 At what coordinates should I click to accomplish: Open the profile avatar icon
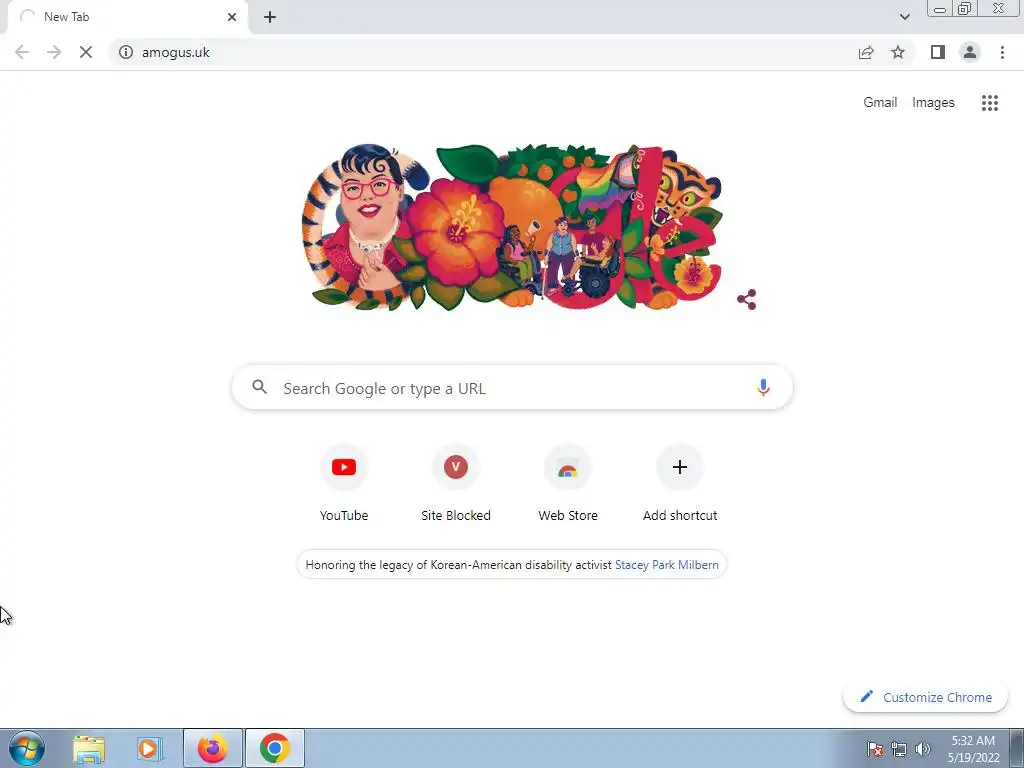[970, 52]
